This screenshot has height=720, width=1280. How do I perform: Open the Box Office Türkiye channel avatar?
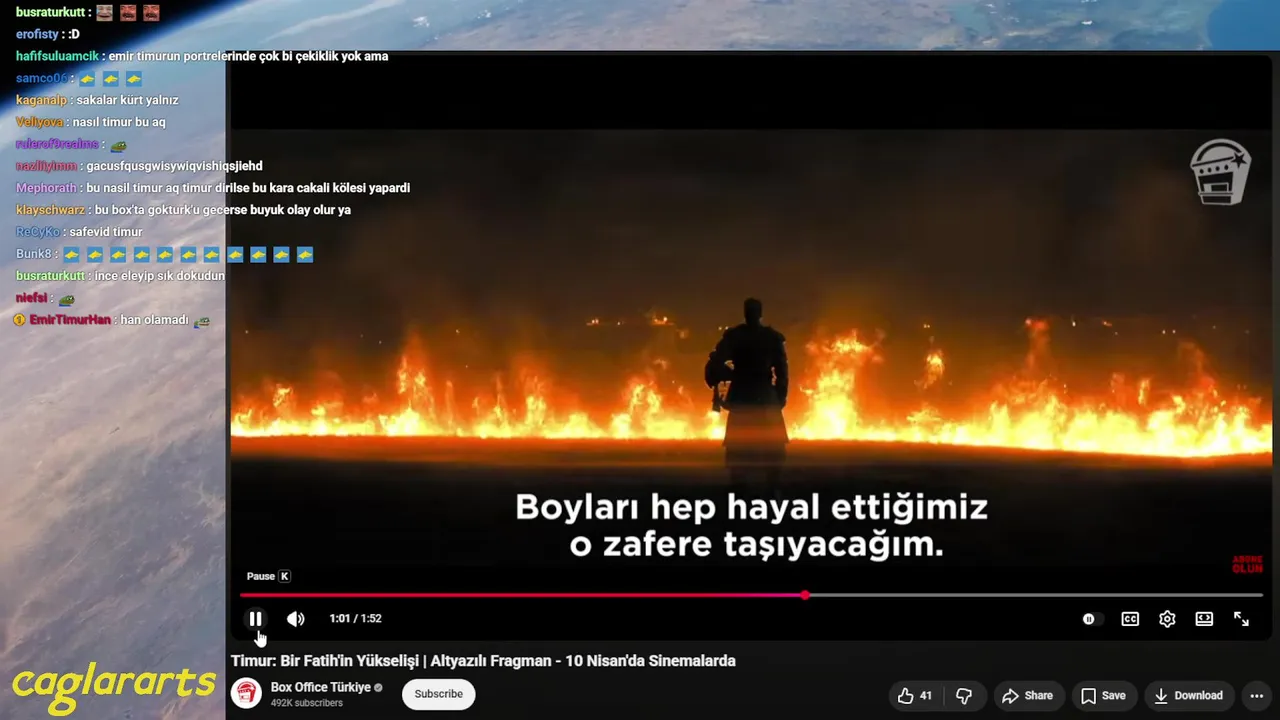246,694
